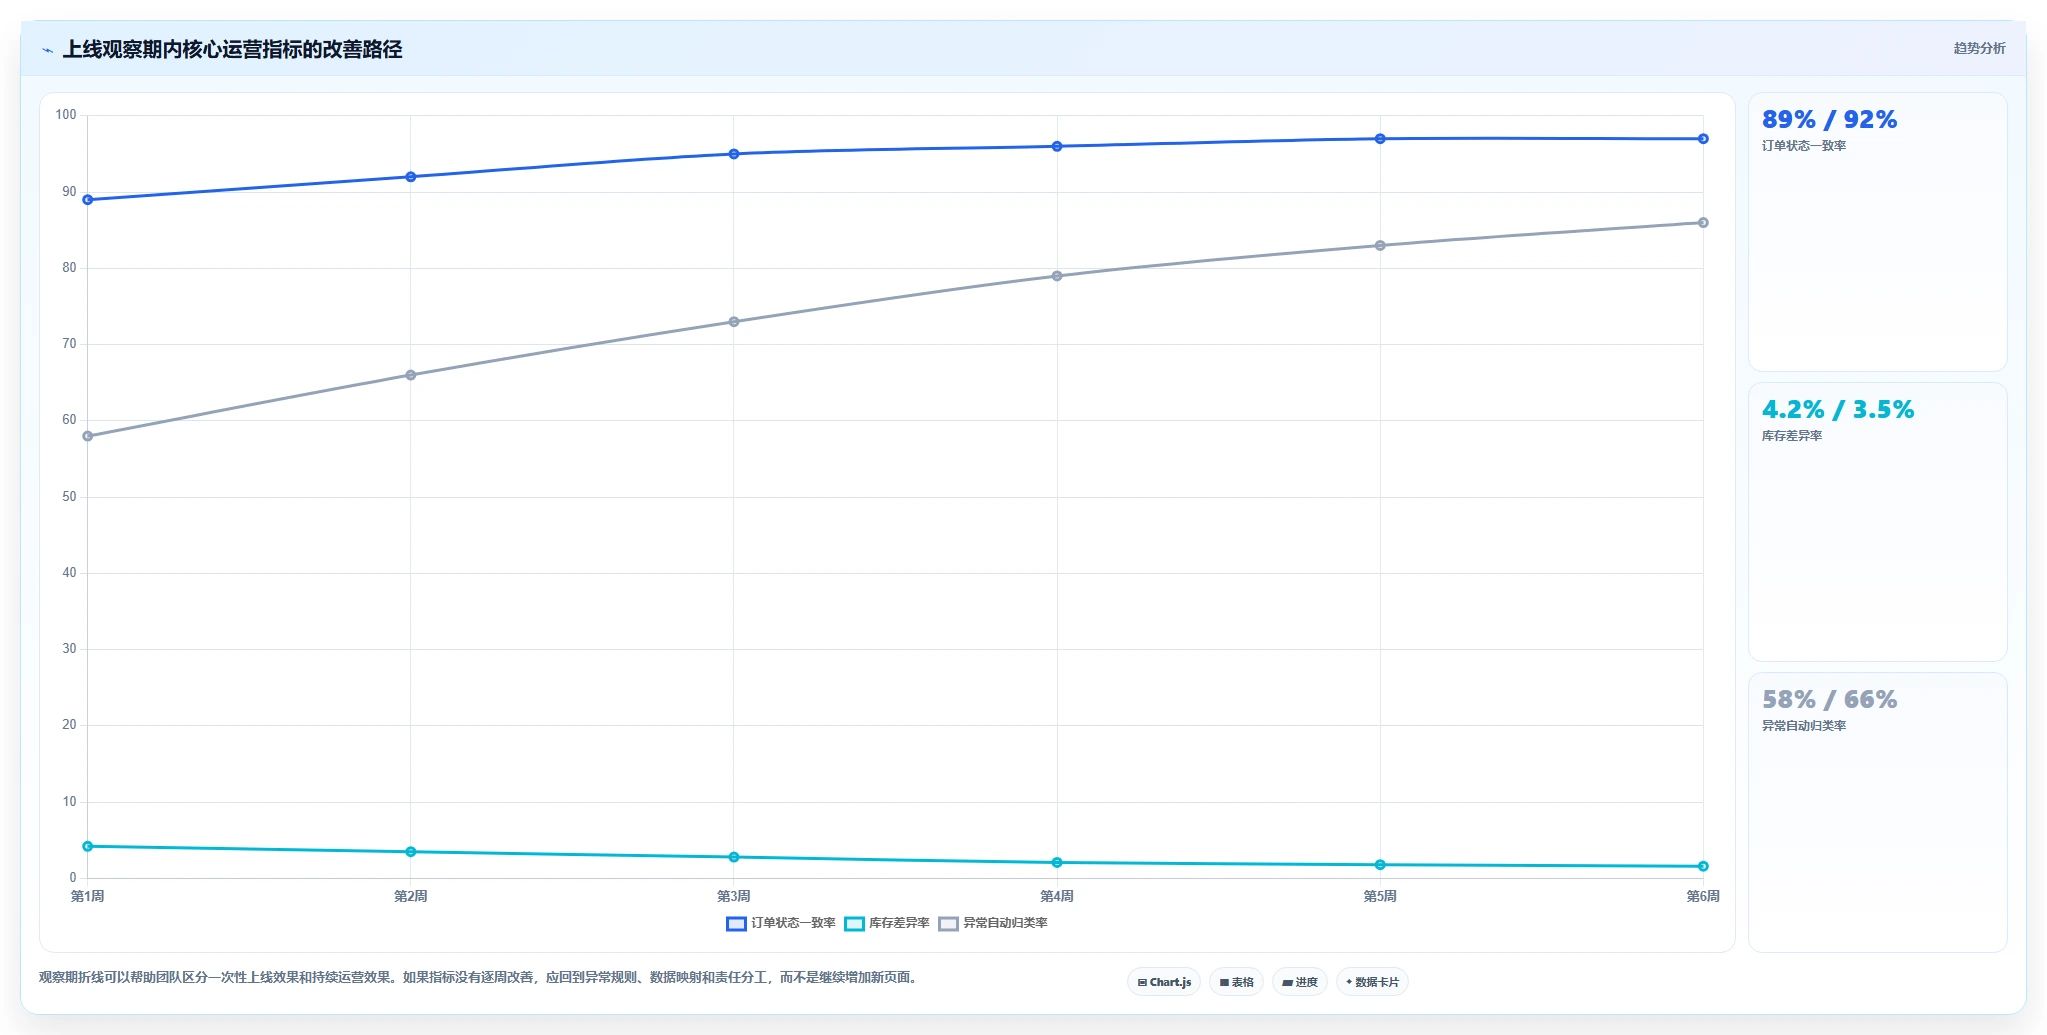Select the 第3周 point on the gray 异常自动归类率 line

click(734, 322)
